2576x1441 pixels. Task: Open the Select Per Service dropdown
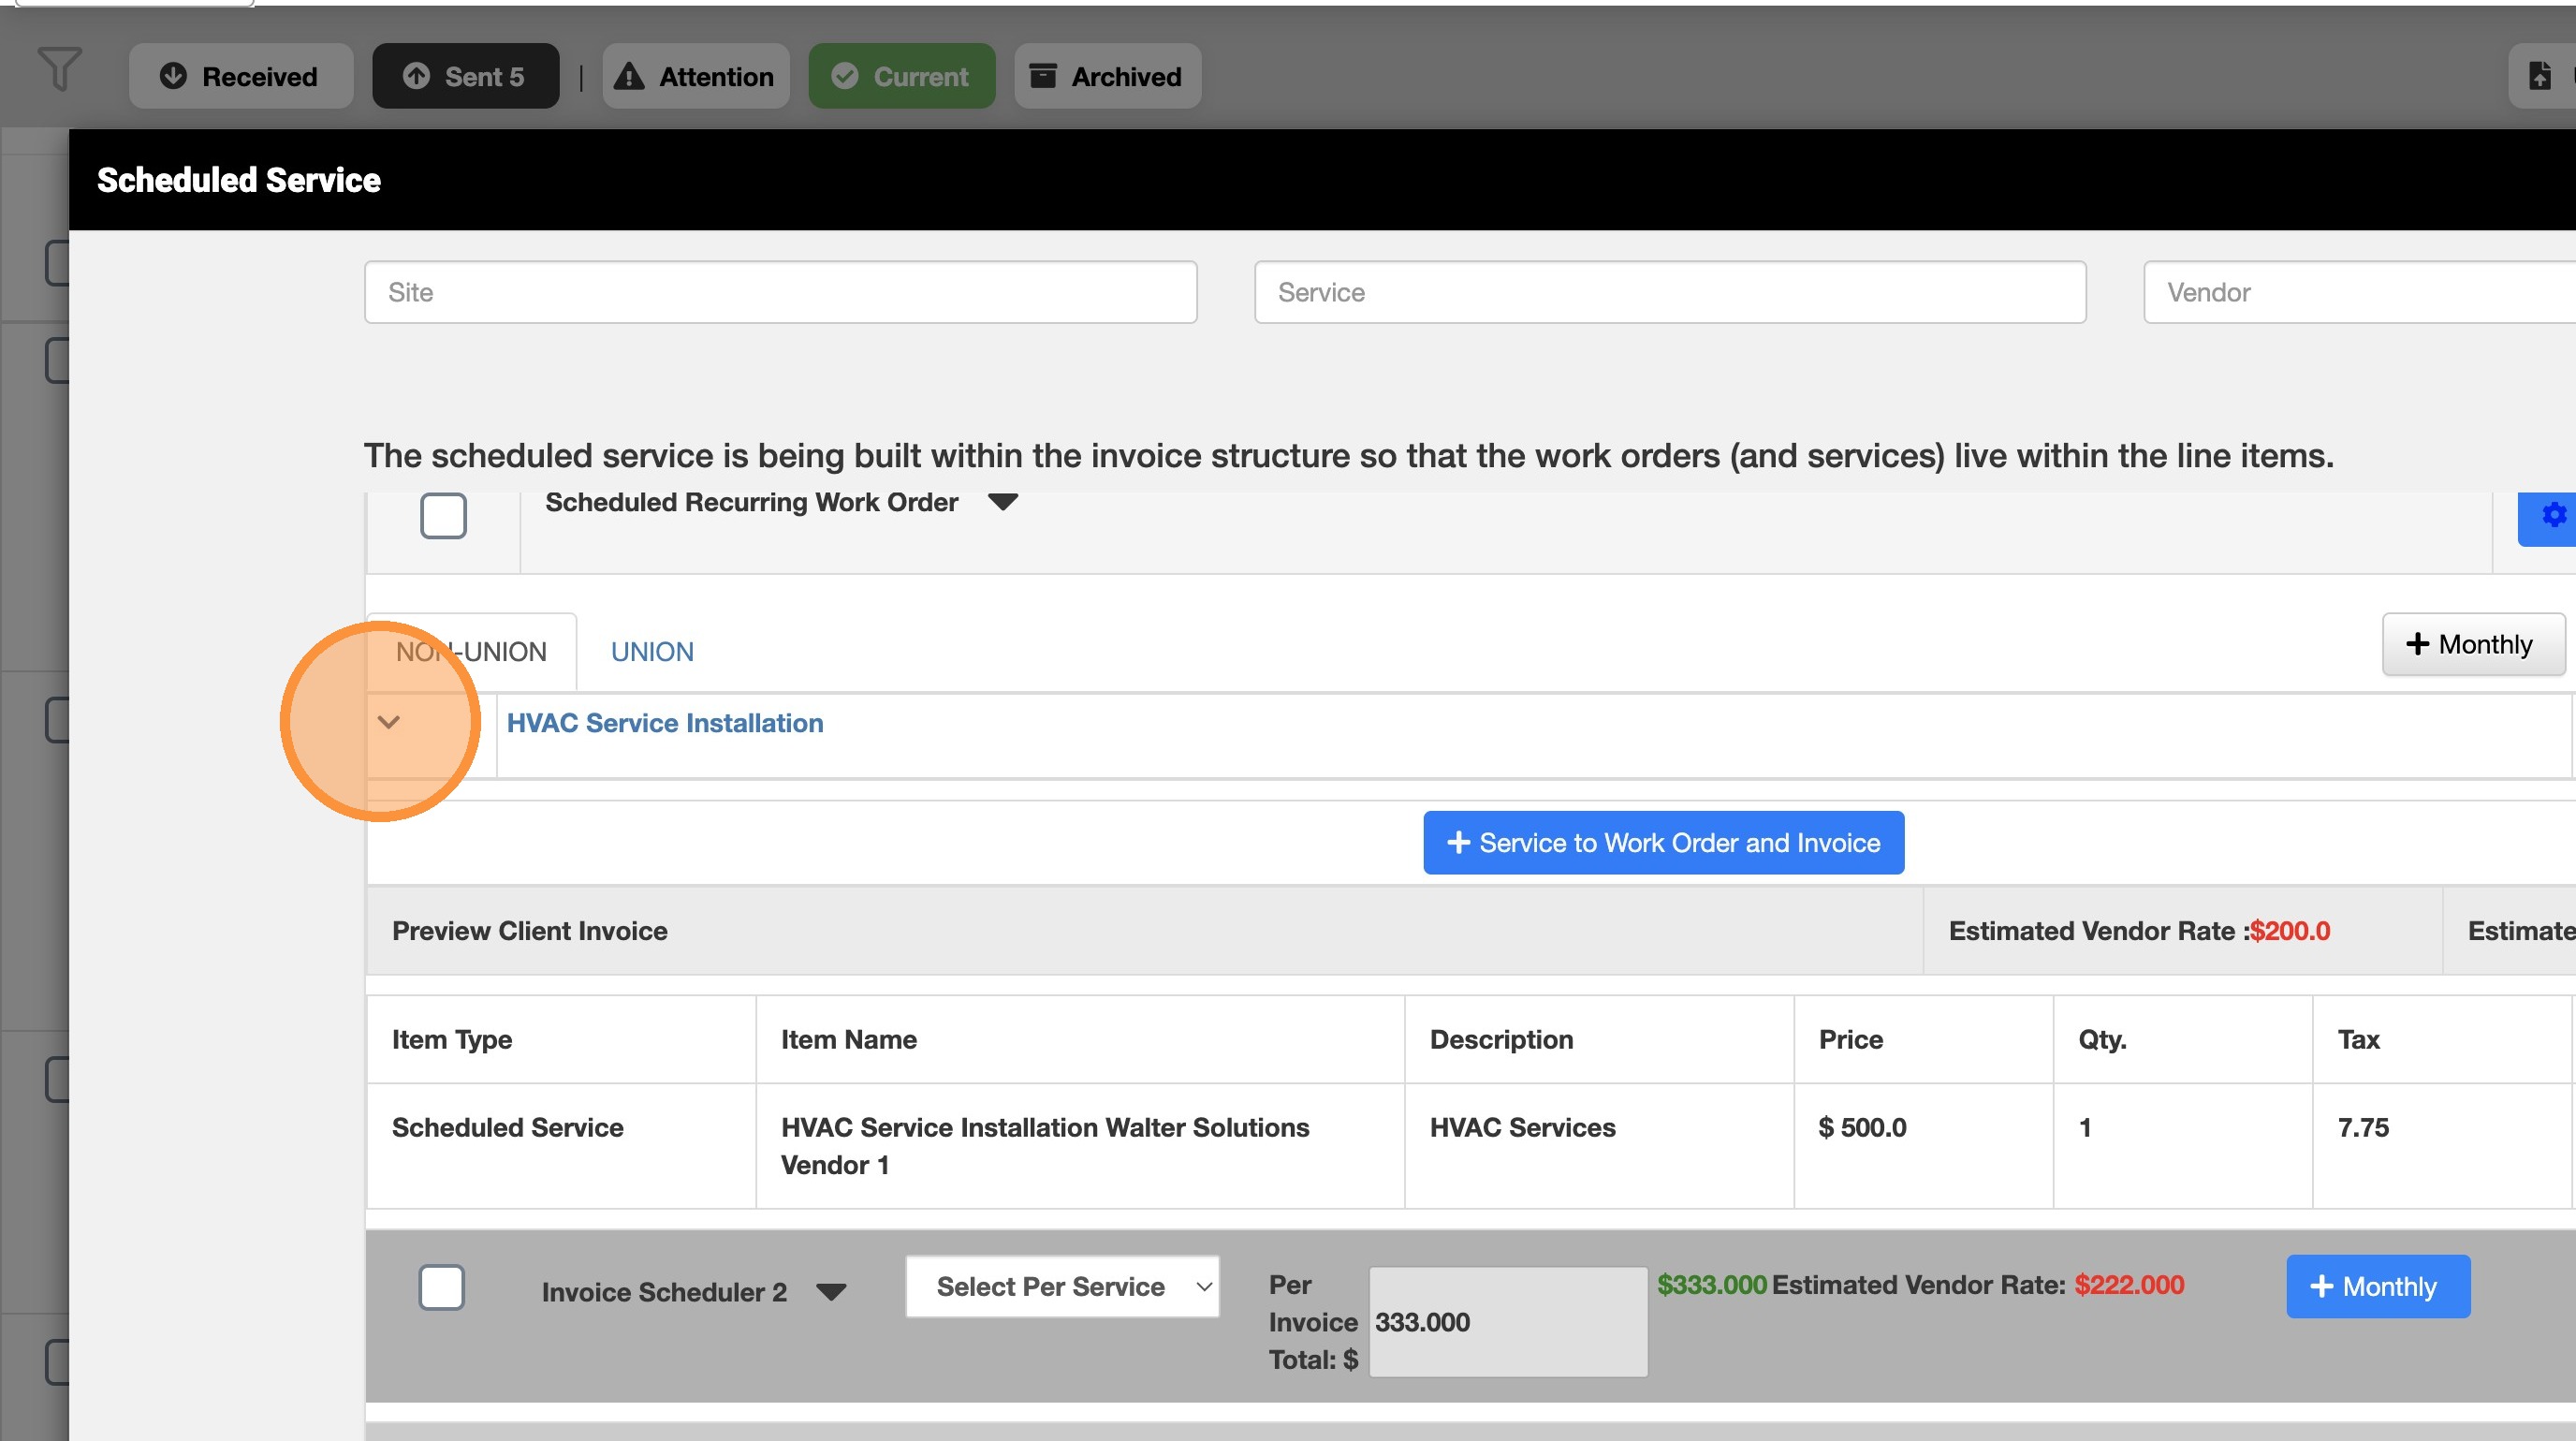coord(1062,1287)
